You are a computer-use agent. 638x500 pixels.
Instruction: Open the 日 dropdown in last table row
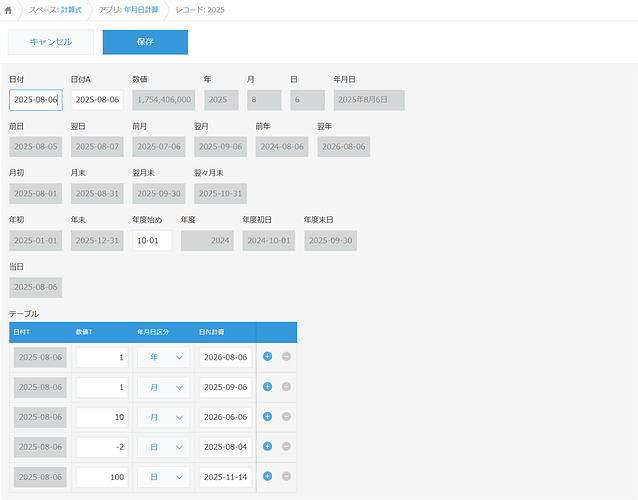163,477
